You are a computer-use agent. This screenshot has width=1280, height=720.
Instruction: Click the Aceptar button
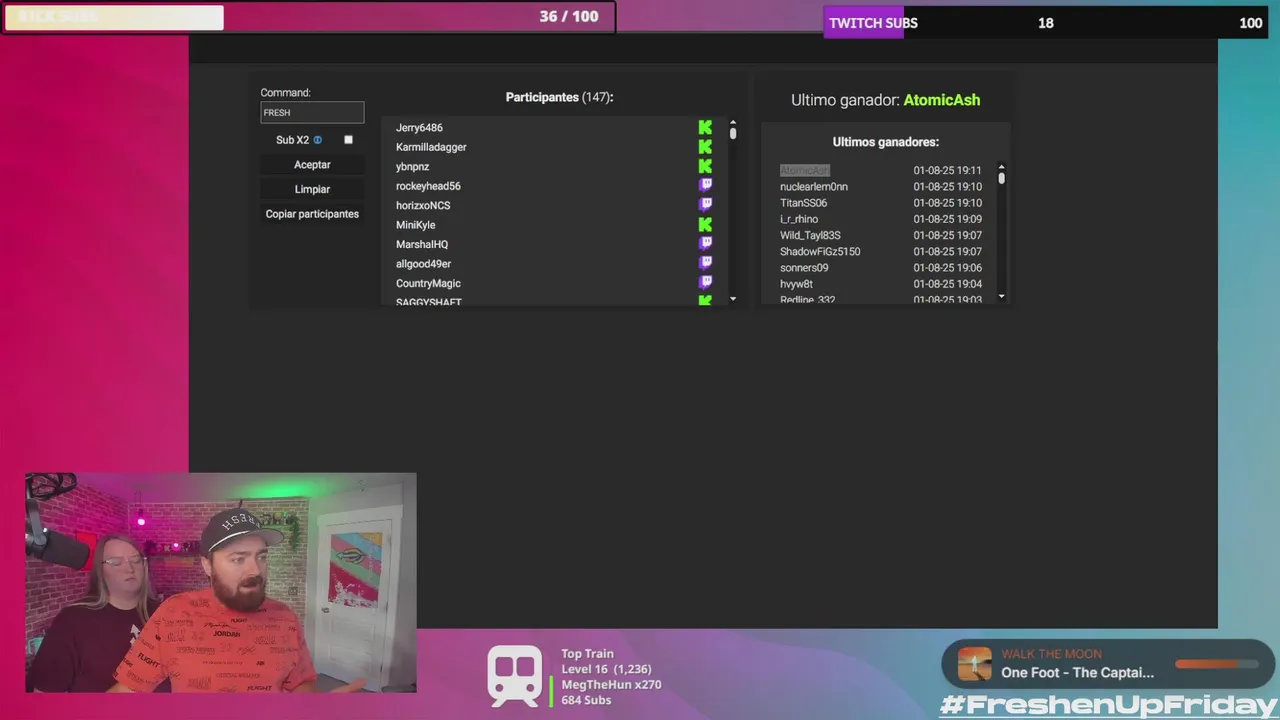tap(312, 165)
